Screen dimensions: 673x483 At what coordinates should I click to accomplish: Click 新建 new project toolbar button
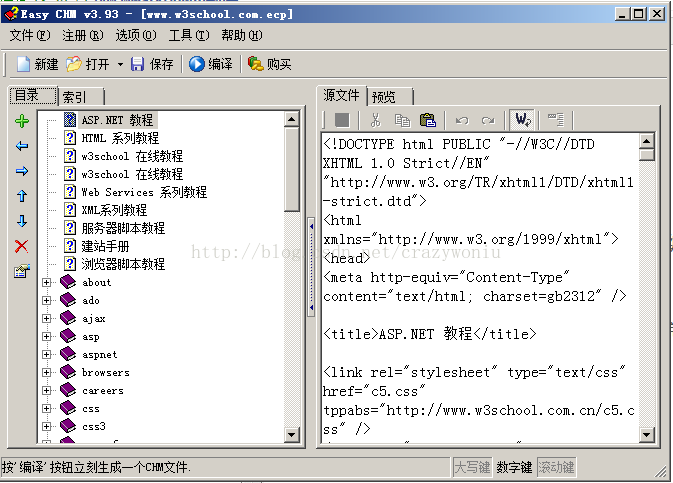point(37,64)
